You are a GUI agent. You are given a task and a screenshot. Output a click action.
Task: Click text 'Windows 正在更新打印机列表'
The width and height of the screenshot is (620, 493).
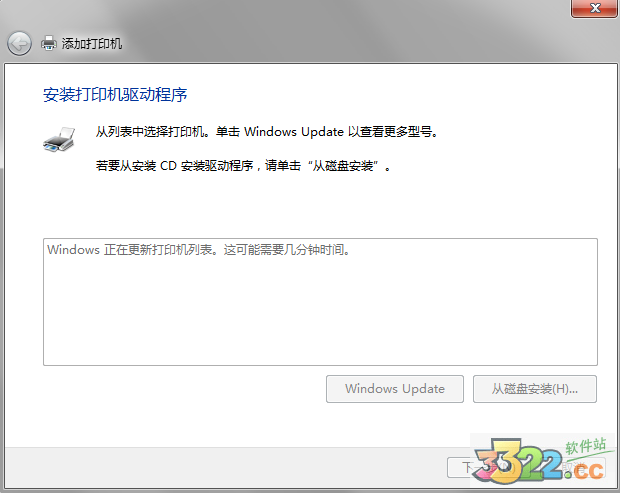[130, 250]
